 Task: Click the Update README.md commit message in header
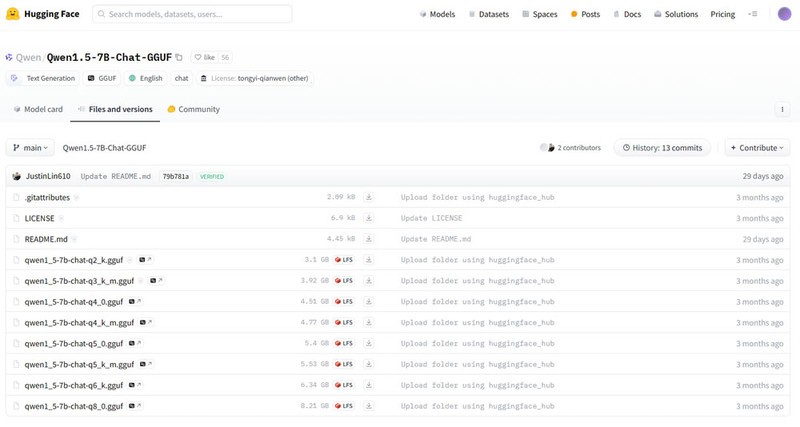[115, 176]
